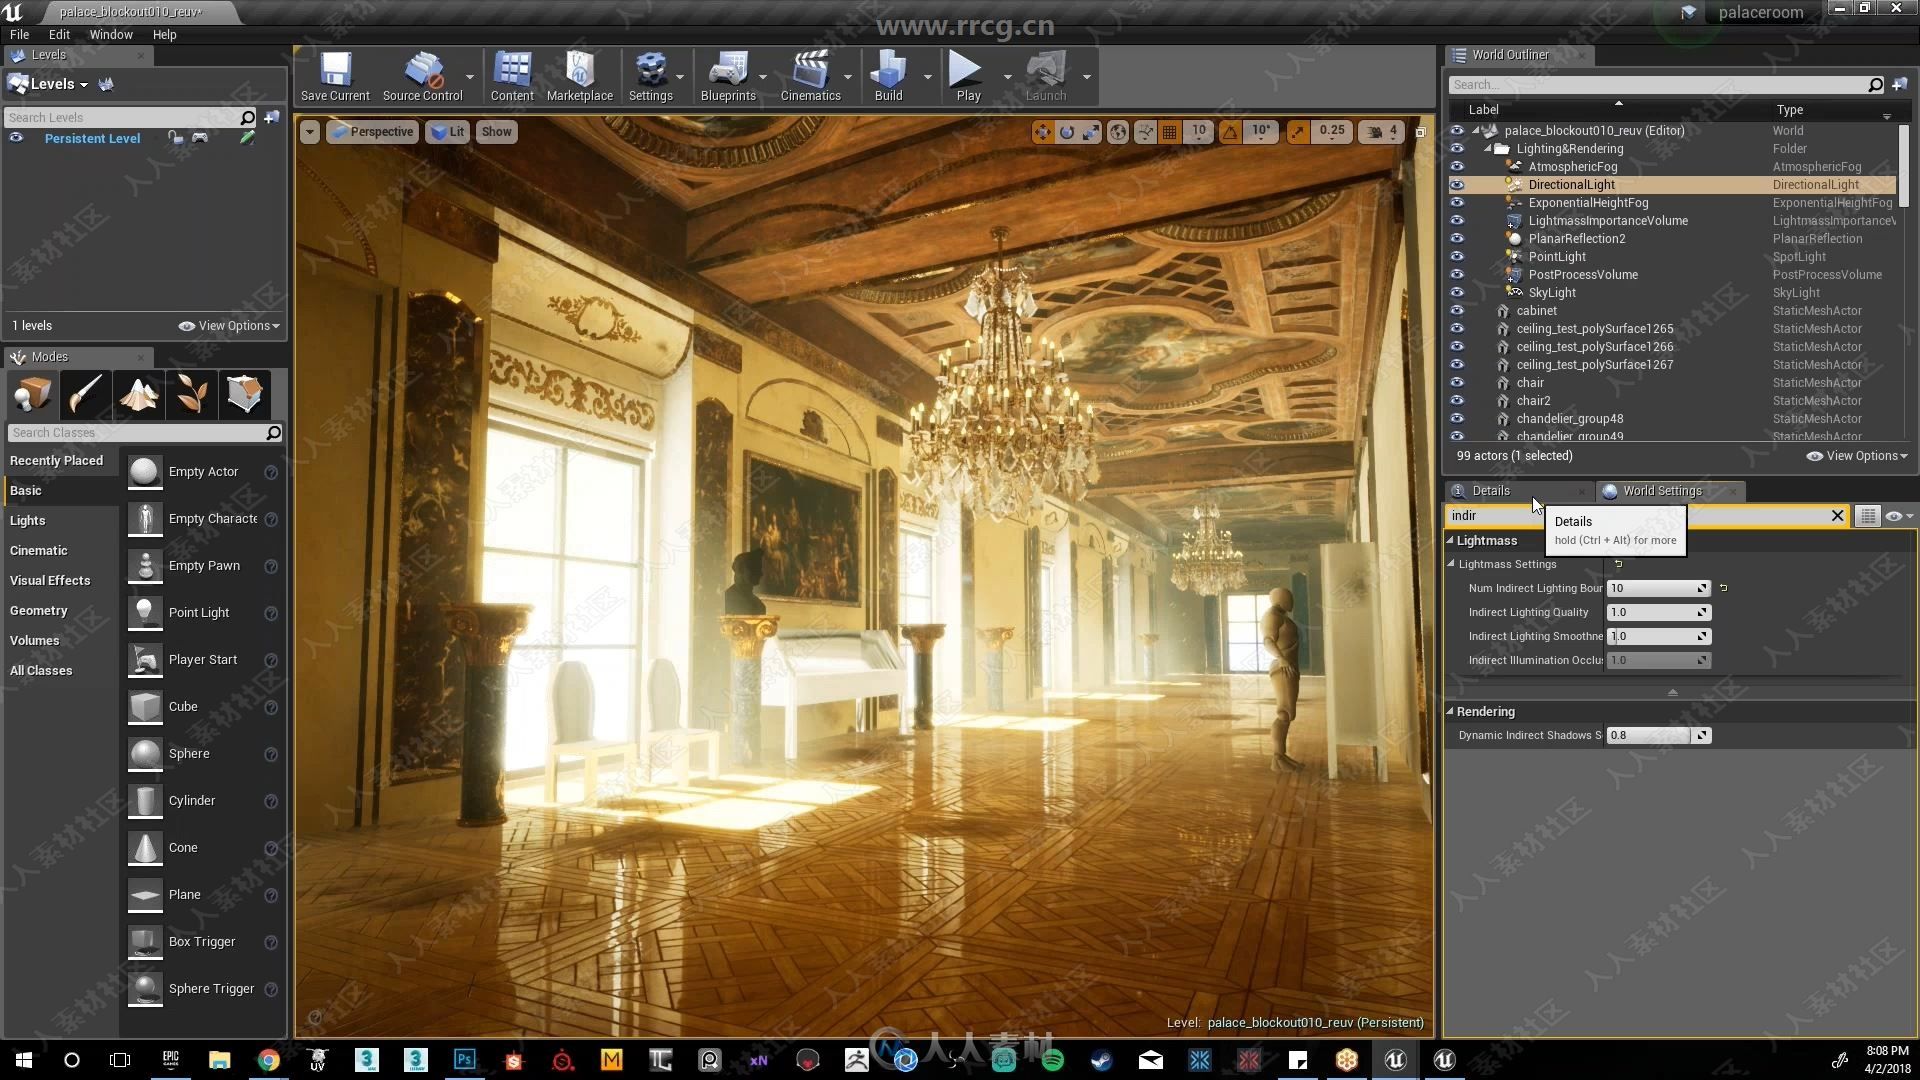
Task: Open Chrome from the taskbar
Action: [268, 1060]
